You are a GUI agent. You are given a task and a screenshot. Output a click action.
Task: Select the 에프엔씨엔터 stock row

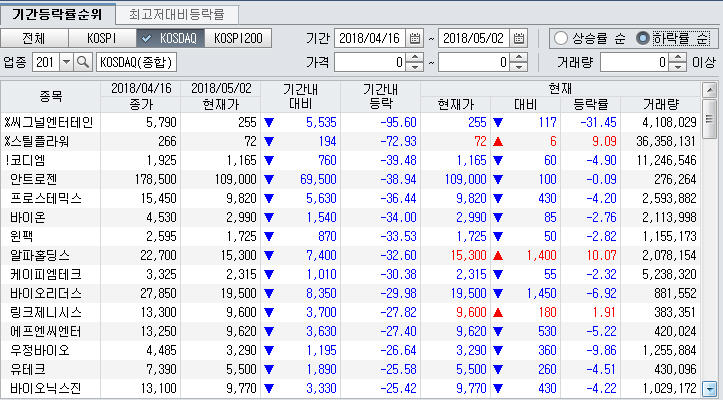(x=350, y=331)
